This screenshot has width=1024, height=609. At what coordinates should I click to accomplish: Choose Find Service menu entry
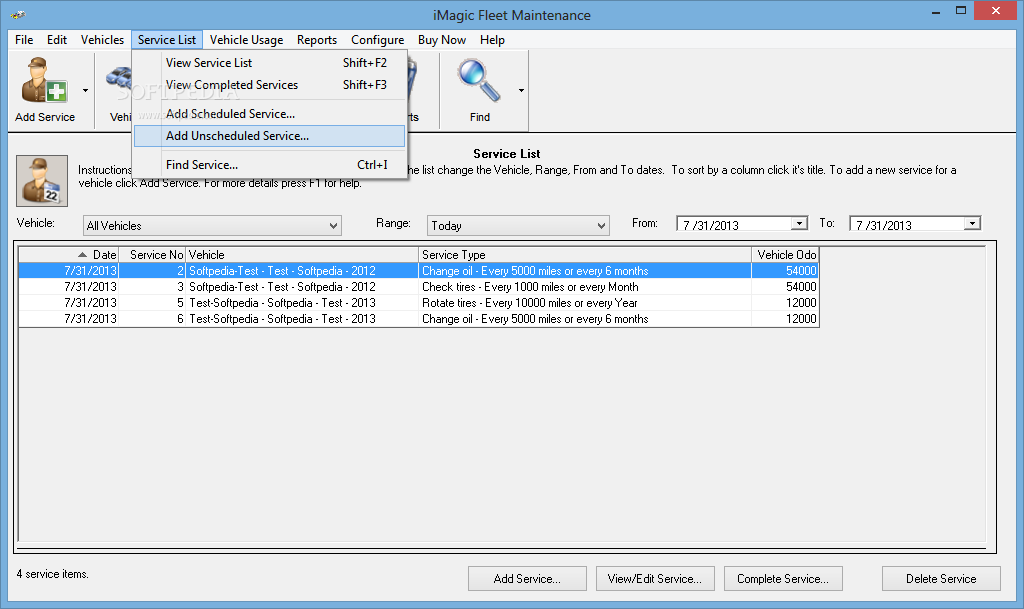point(269,164)
